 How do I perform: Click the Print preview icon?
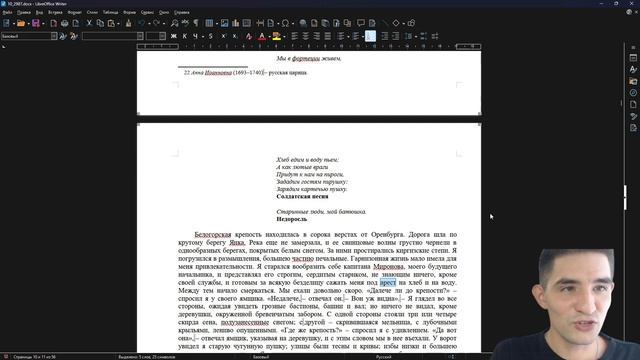click(x=76, y=23)
